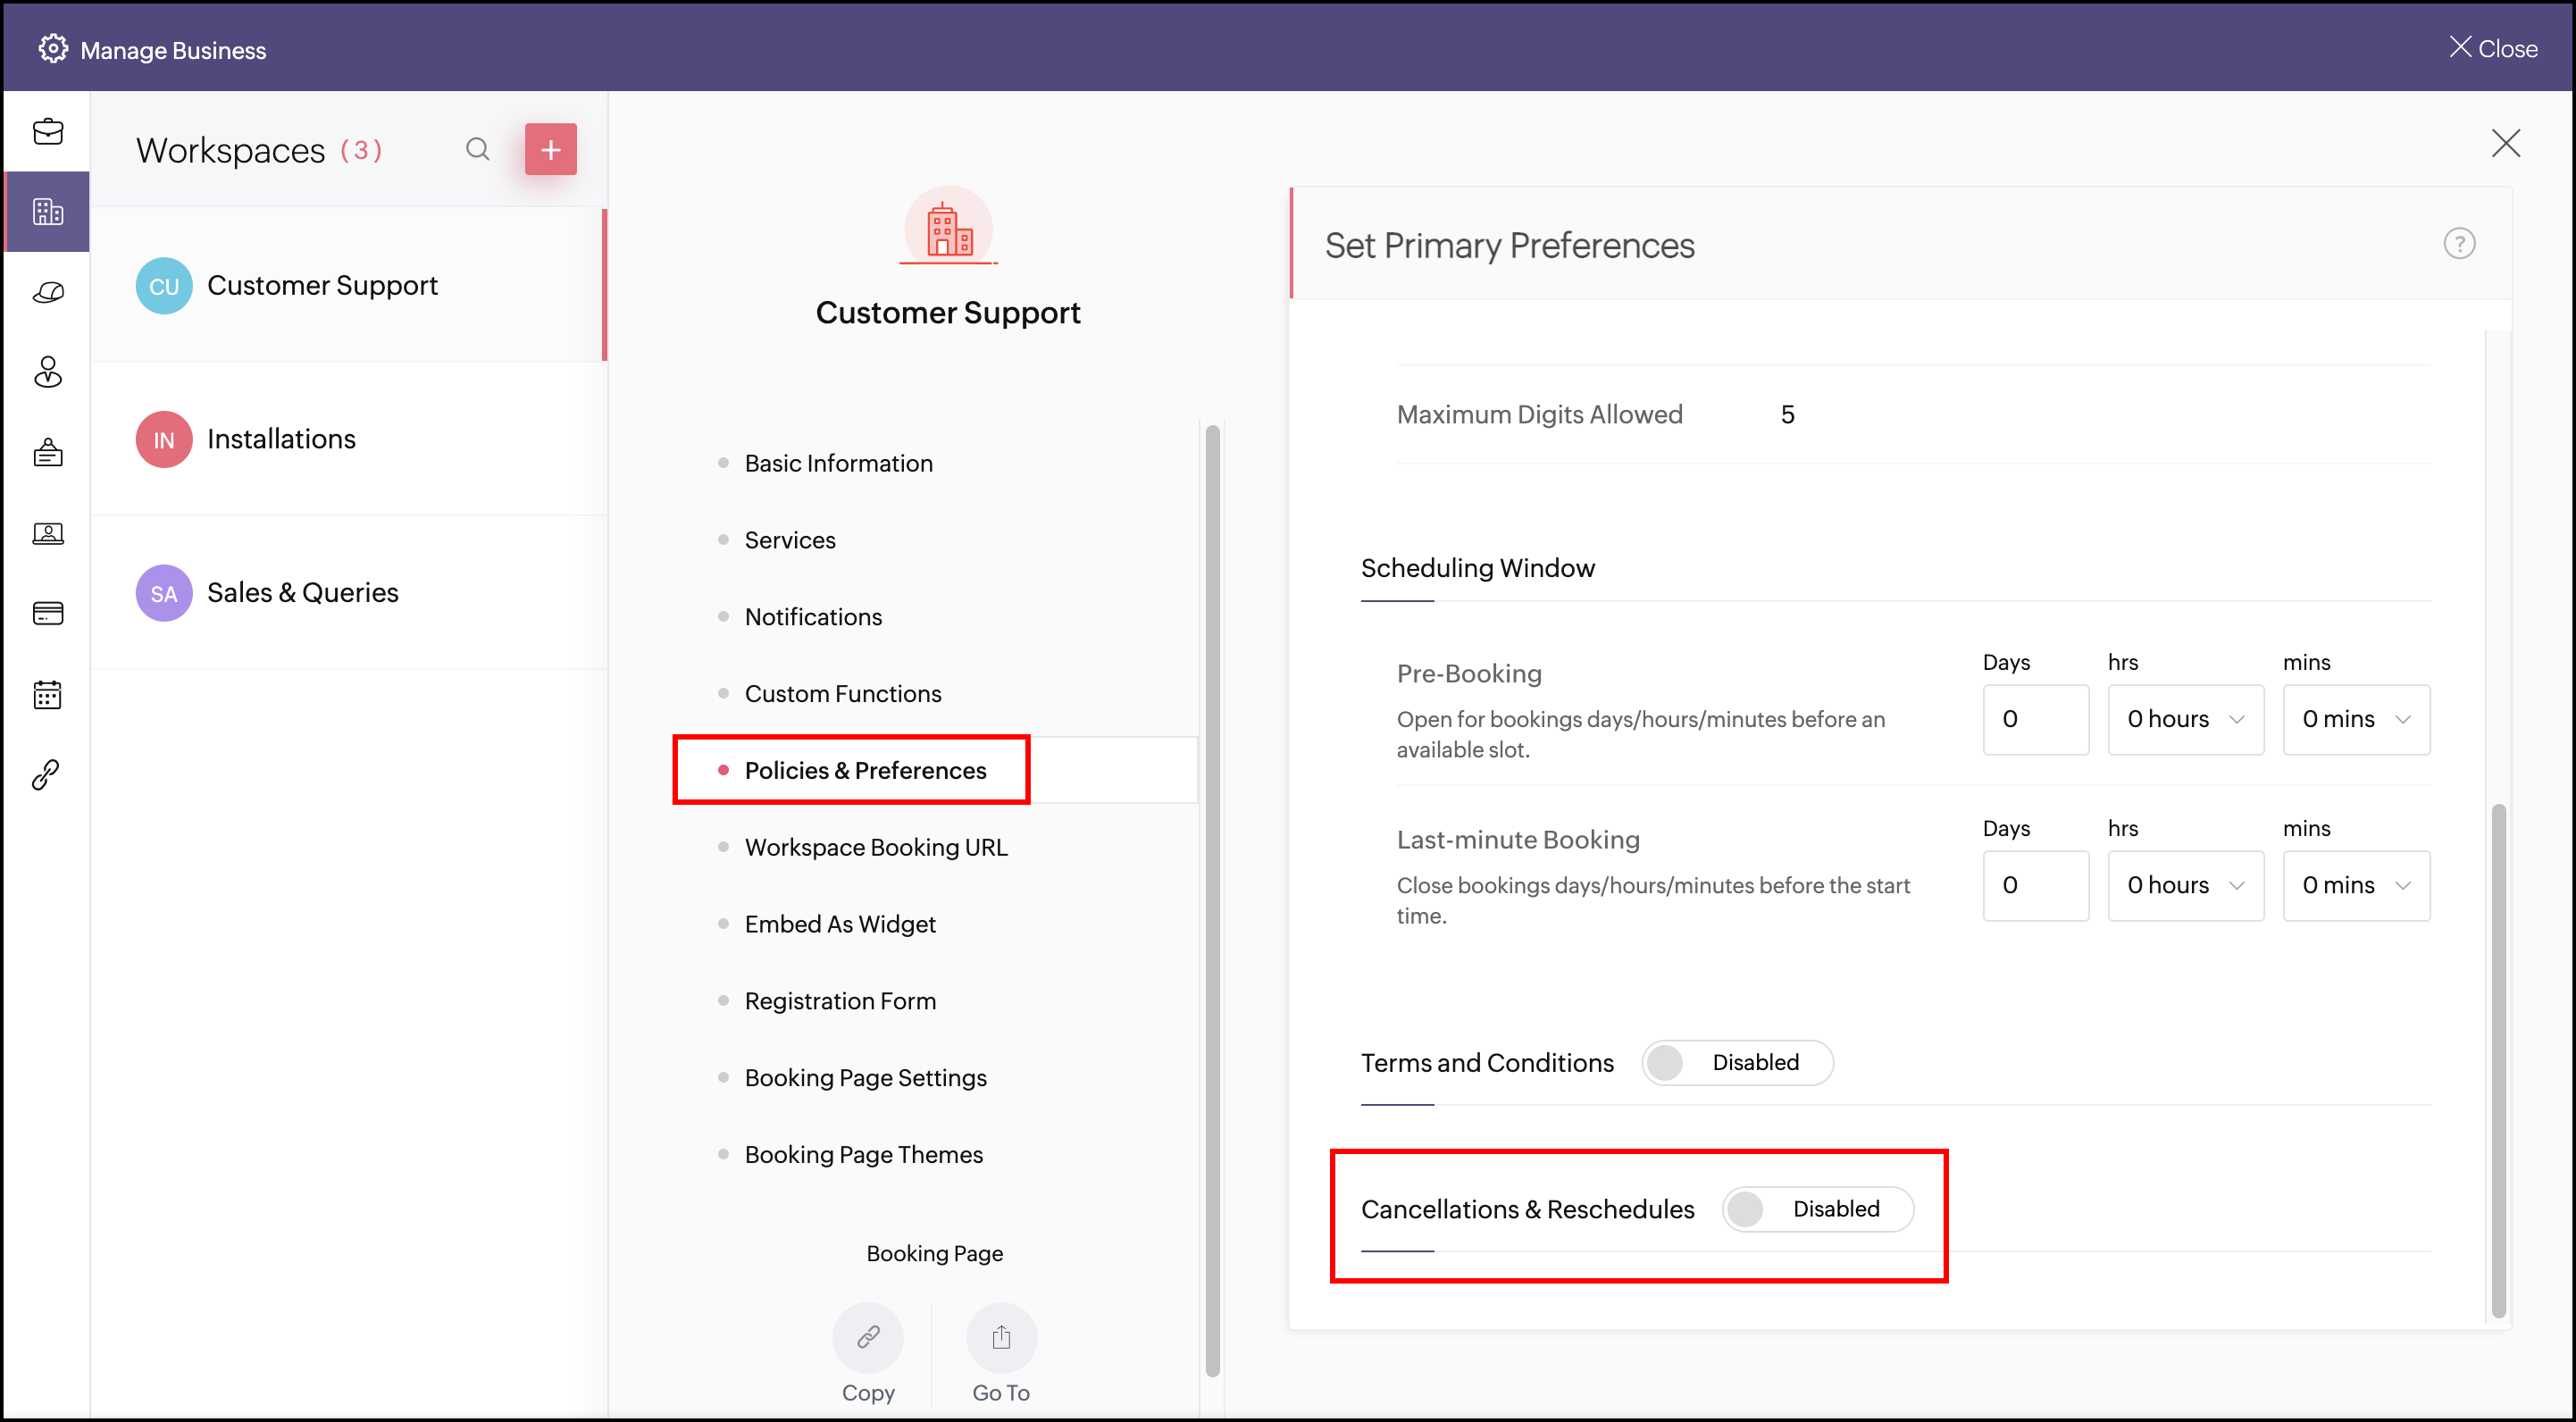Select the Installations workspace
This screenshot has width=2576, height=1422.
pos(281,439)
